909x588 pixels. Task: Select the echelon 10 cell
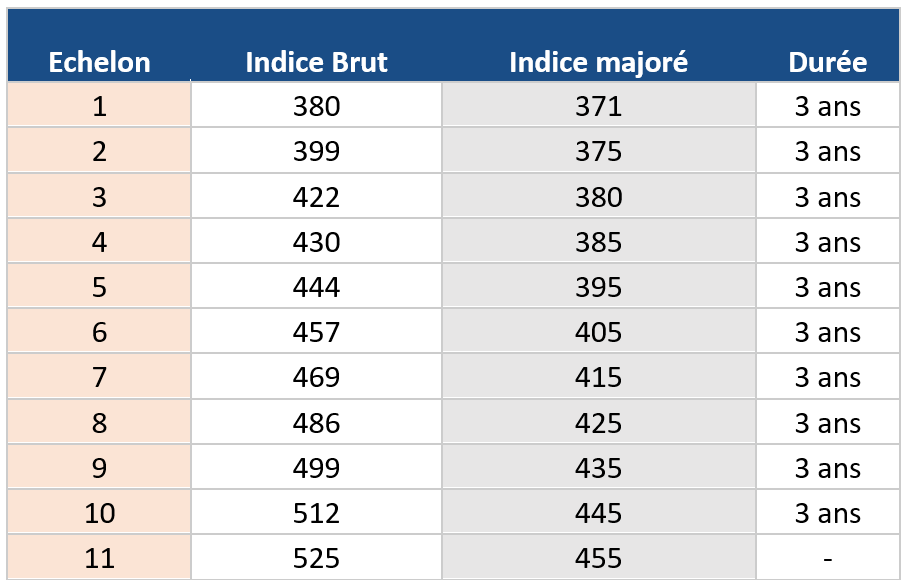click(99, 513)
